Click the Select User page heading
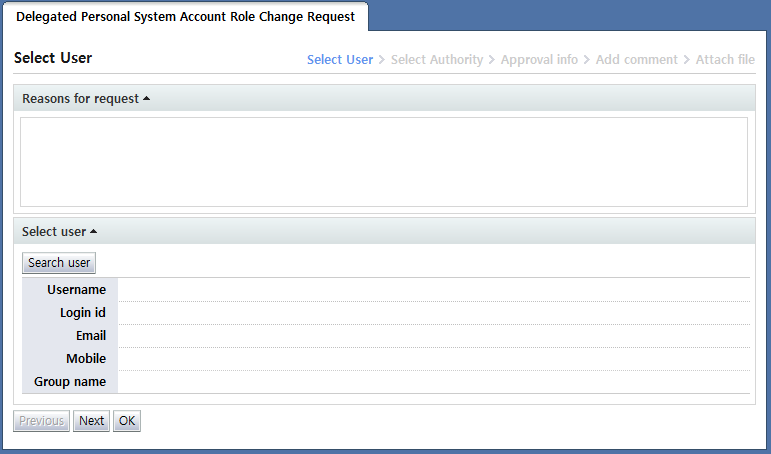 [53, 58]
